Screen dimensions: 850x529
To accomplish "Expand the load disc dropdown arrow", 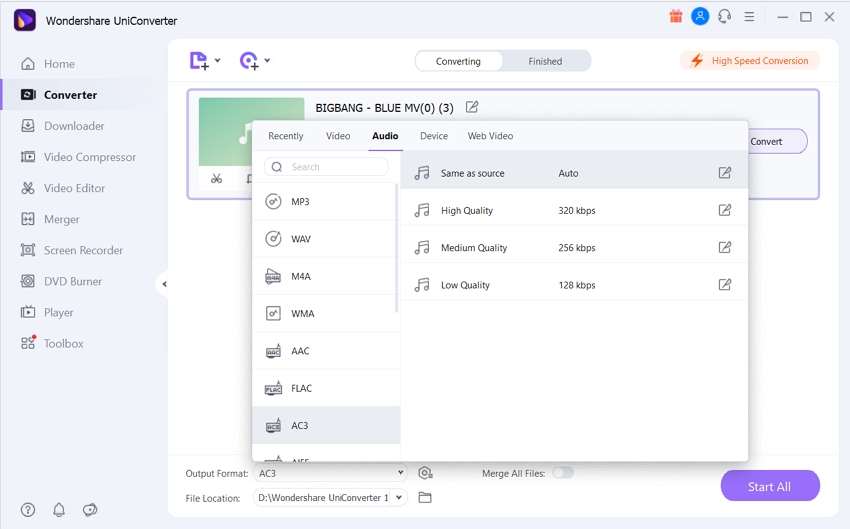I will [267, 60].
